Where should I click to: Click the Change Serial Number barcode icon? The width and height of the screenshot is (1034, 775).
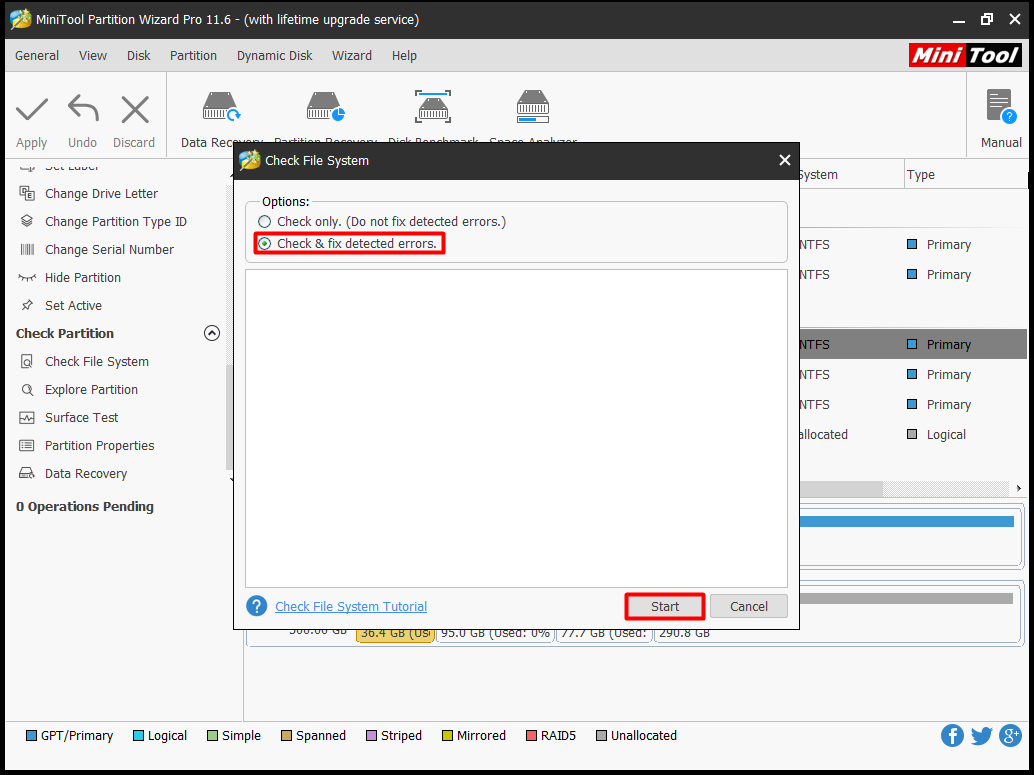27,249
